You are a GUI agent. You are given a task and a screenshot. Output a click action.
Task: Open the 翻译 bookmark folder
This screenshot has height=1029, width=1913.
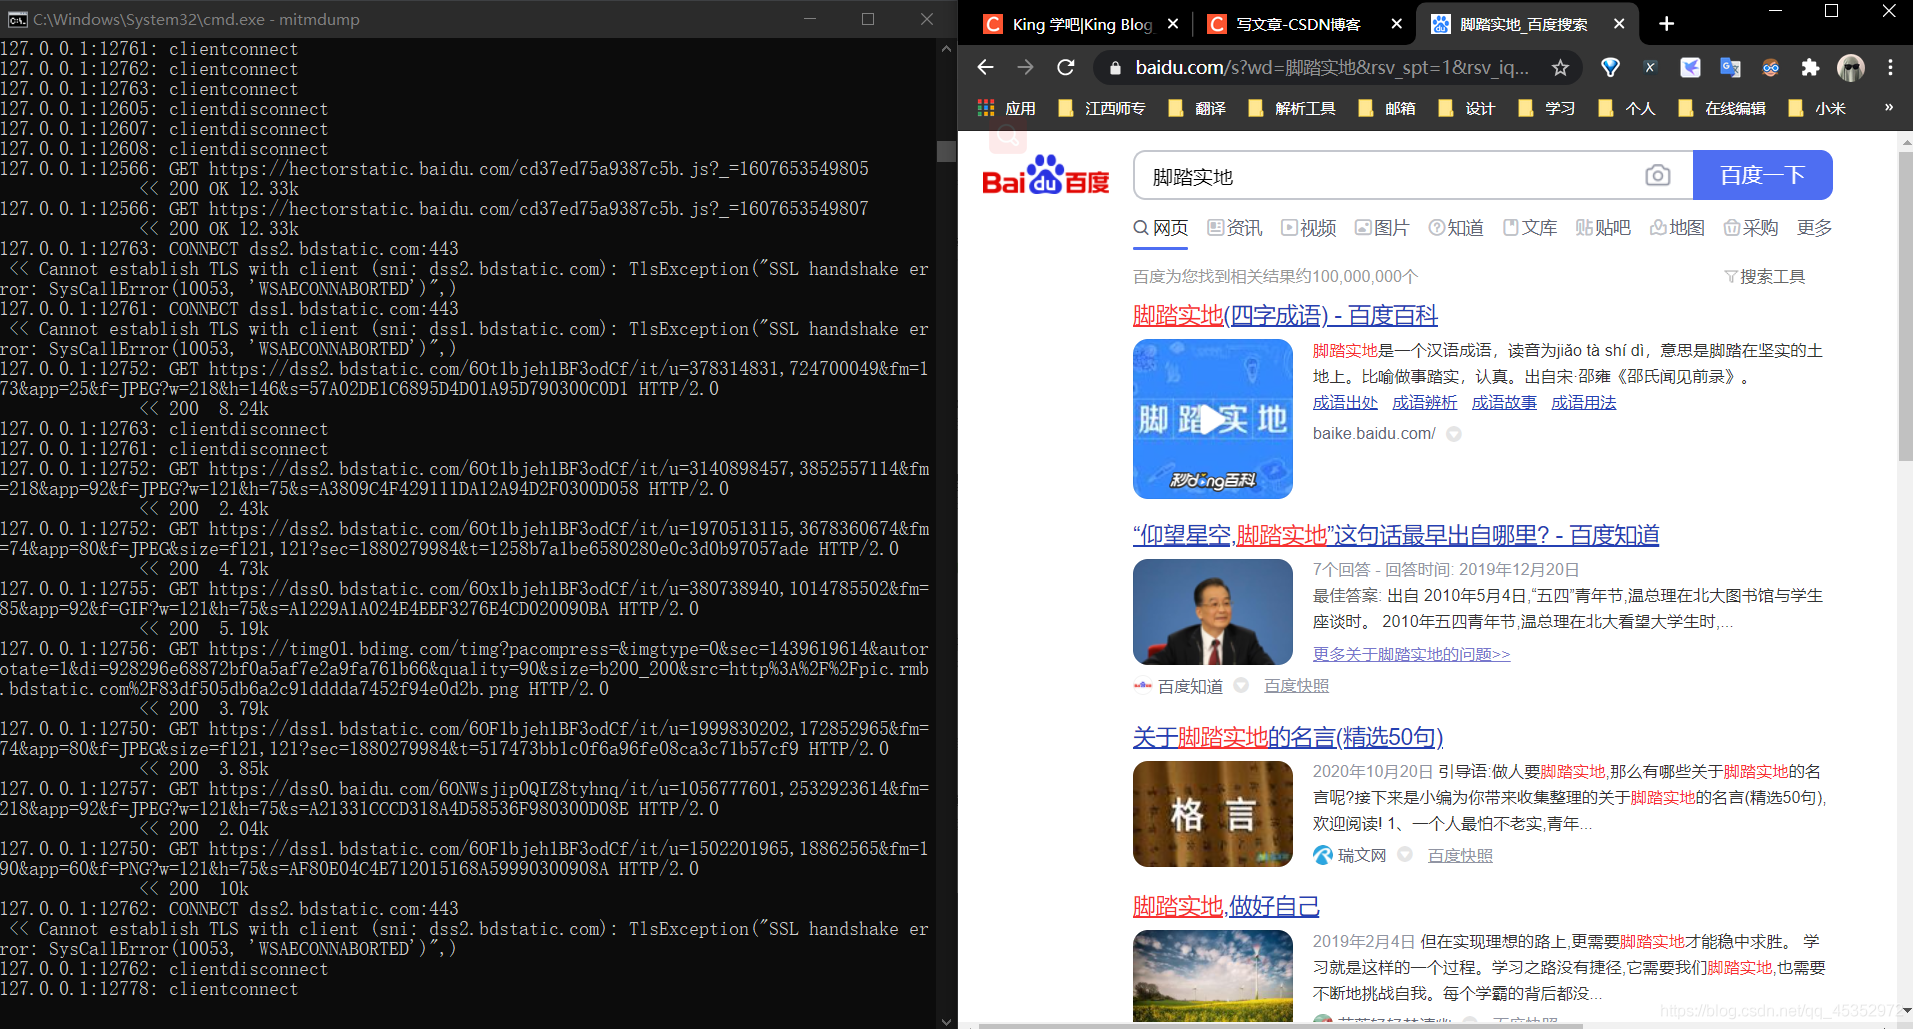tap(1197, 108)
